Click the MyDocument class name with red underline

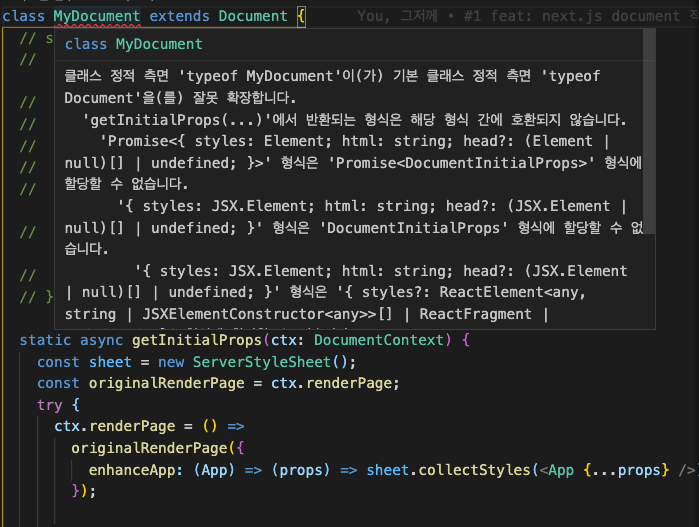[x=97, y=16]
